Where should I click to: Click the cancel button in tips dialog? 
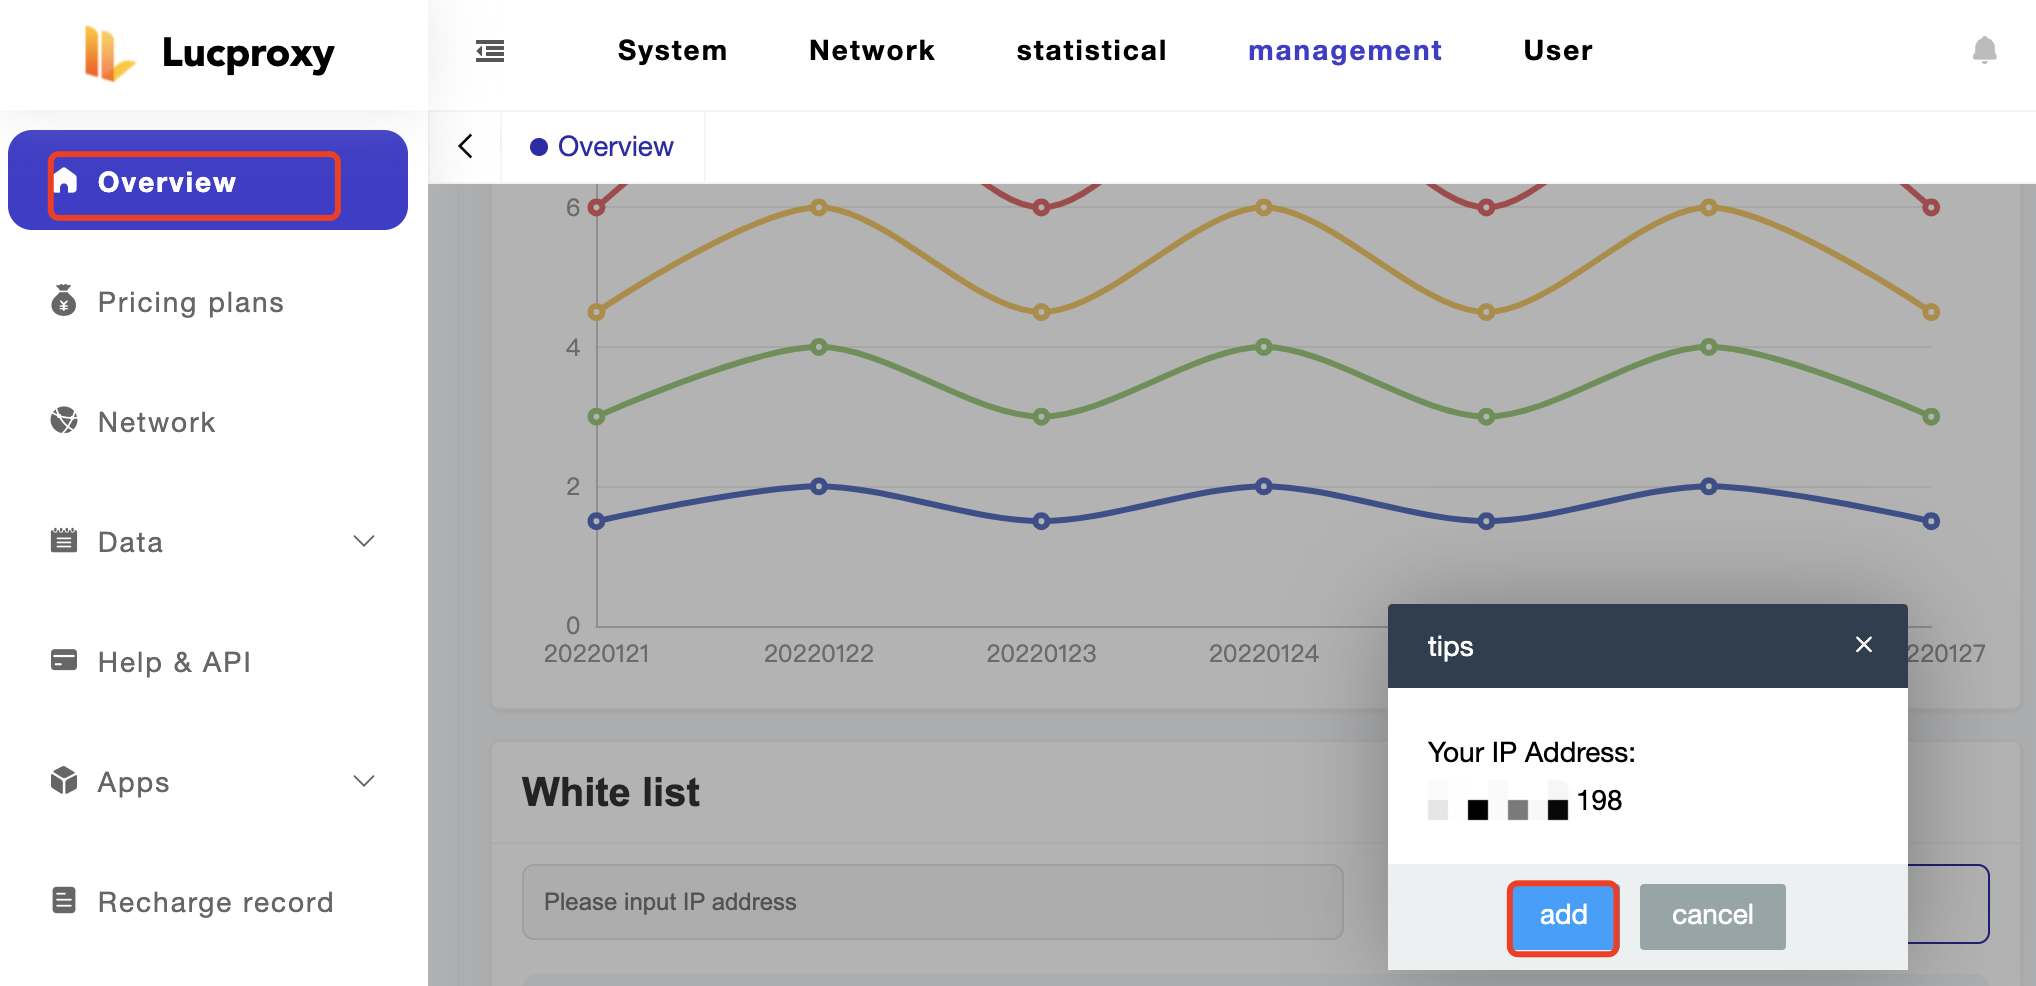pos(1712,916)
